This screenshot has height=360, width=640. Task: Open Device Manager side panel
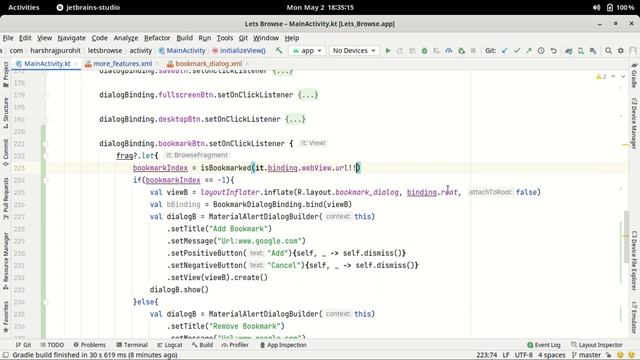(634, 123)
